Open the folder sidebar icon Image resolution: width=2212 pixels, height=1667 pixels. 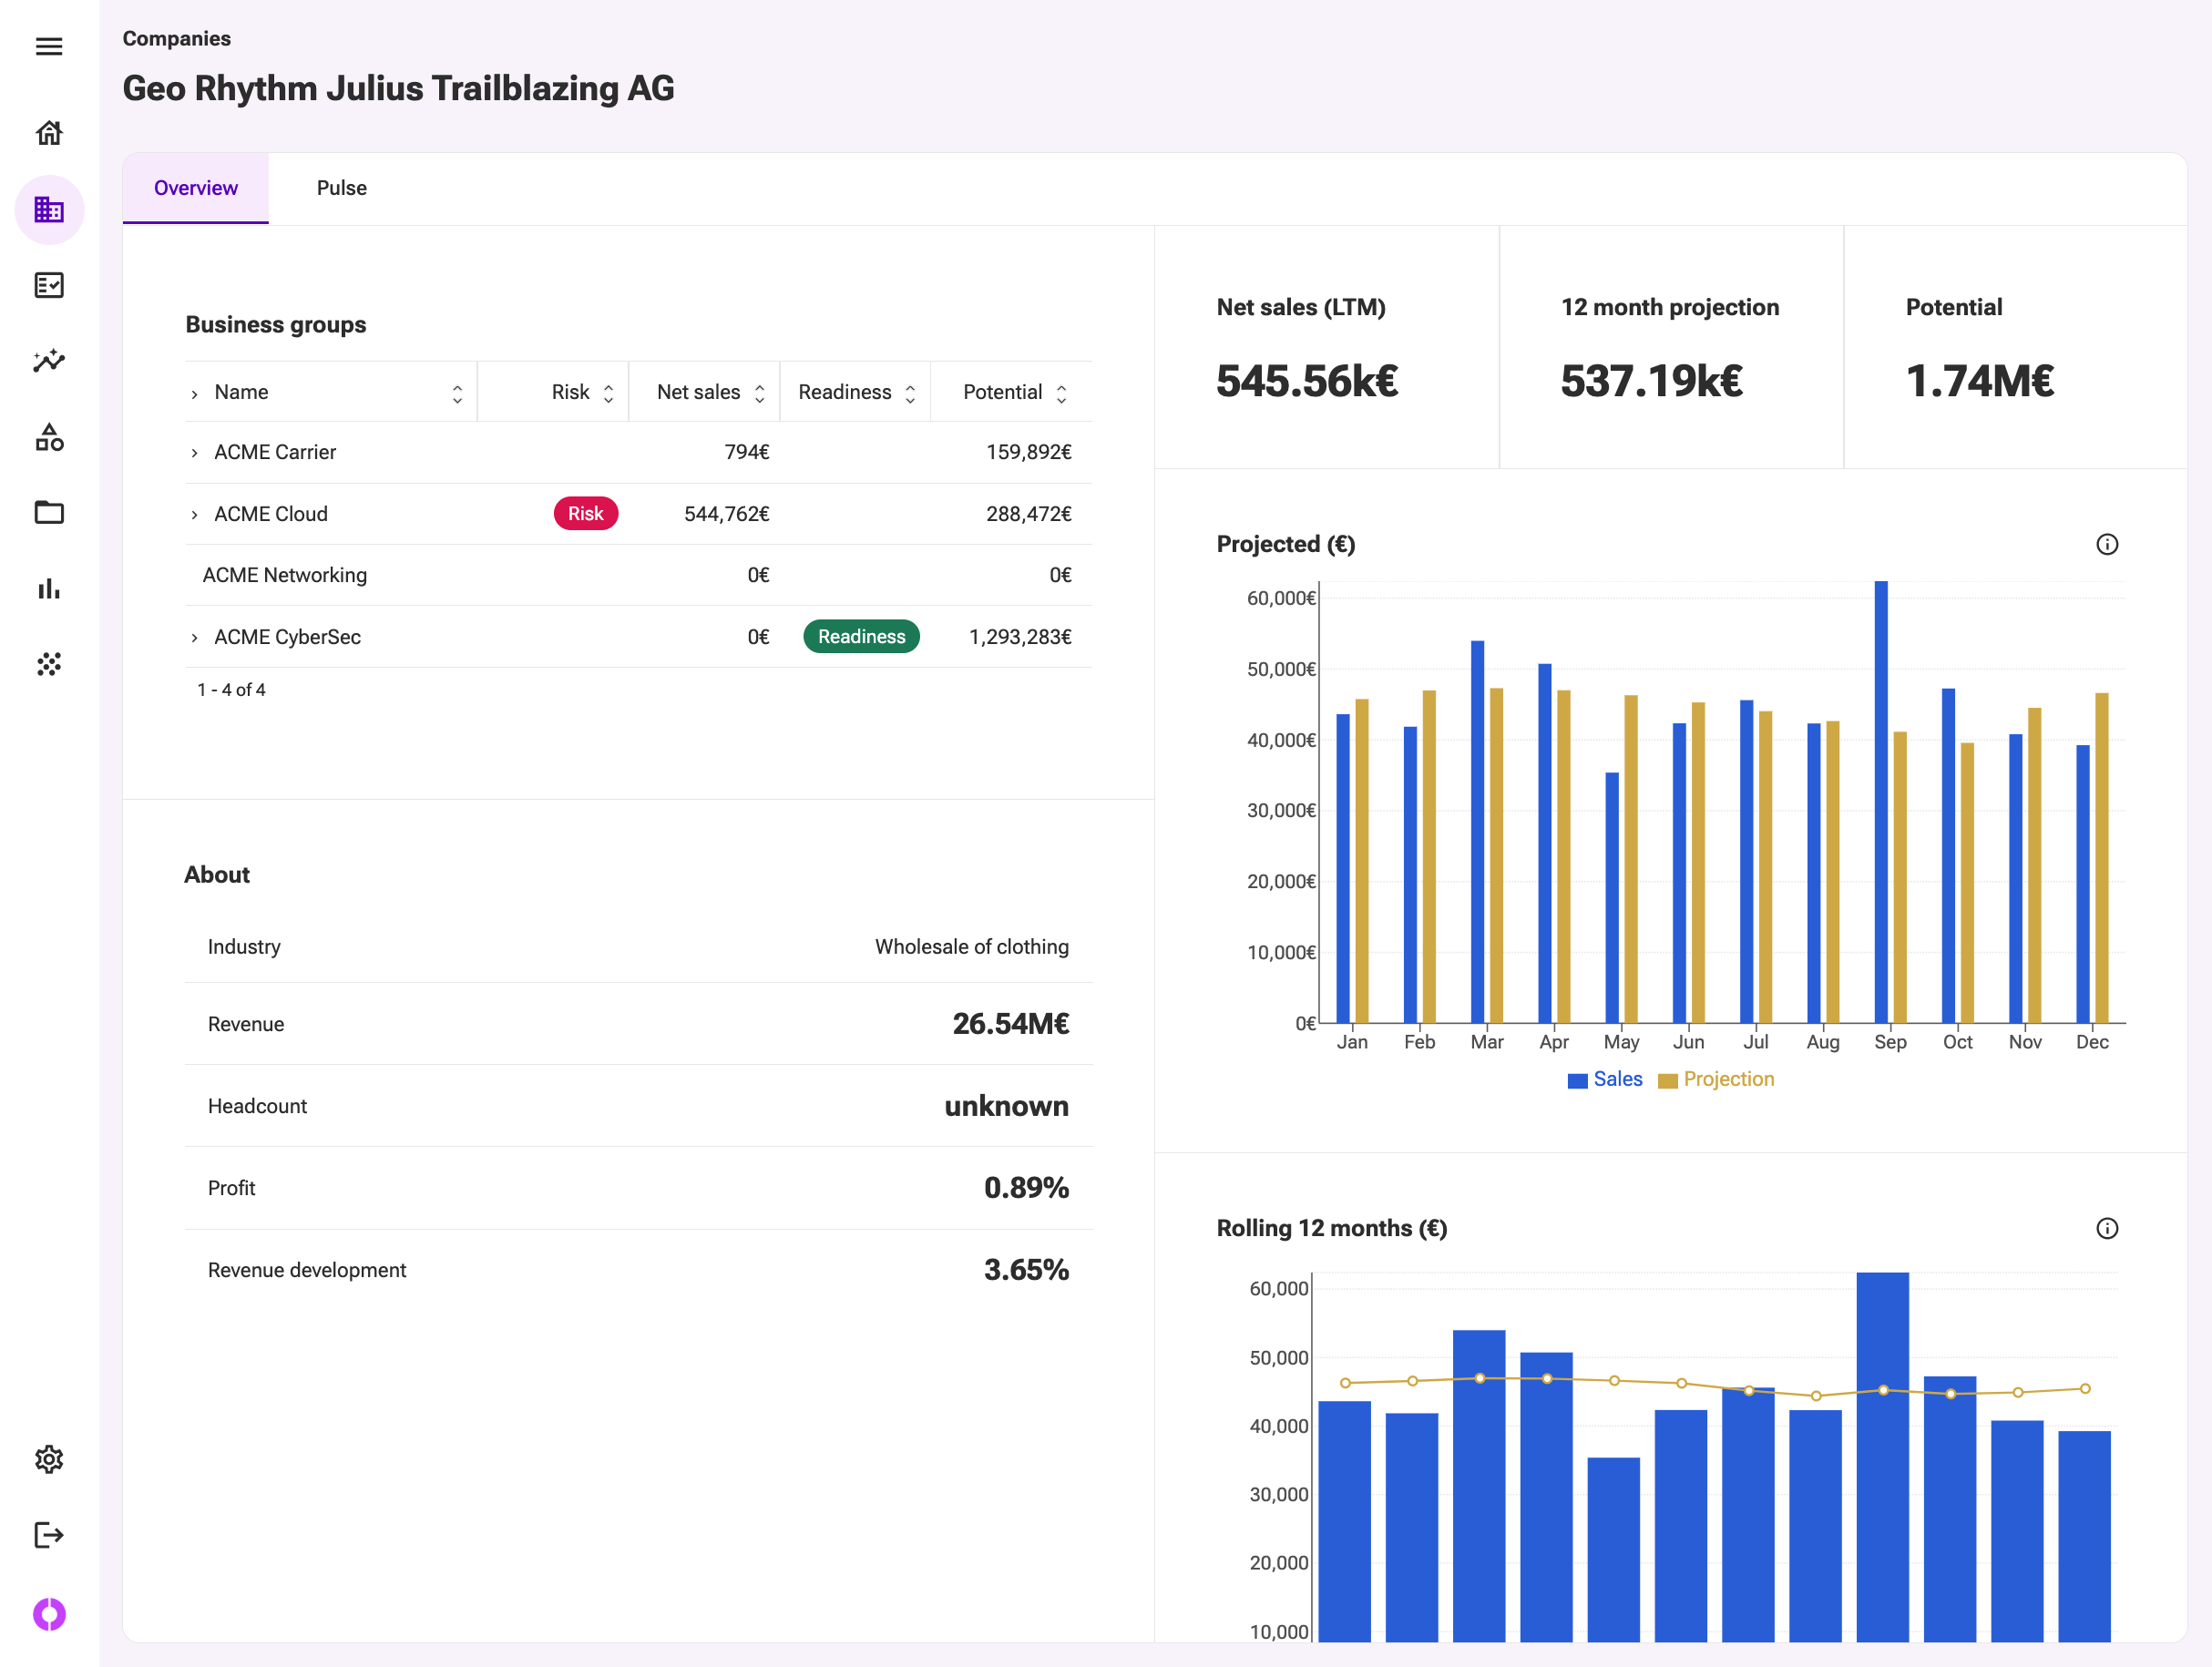pos(49,512)
